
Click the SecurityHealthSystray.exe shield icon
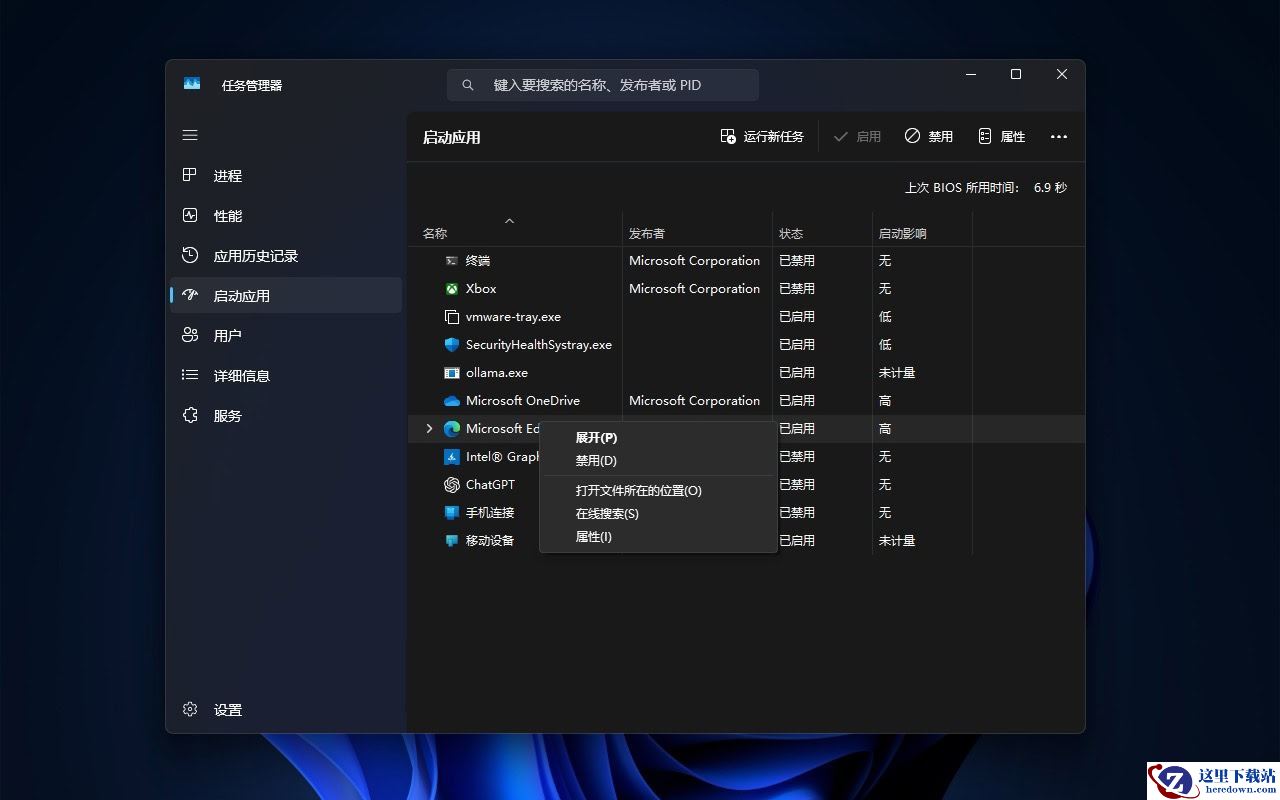(452, 344)
